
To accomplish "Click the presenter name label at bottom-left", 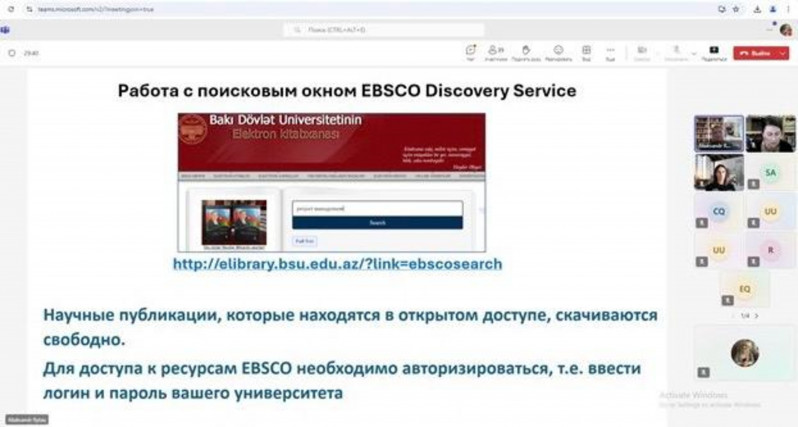I will (x=26, y=420).
